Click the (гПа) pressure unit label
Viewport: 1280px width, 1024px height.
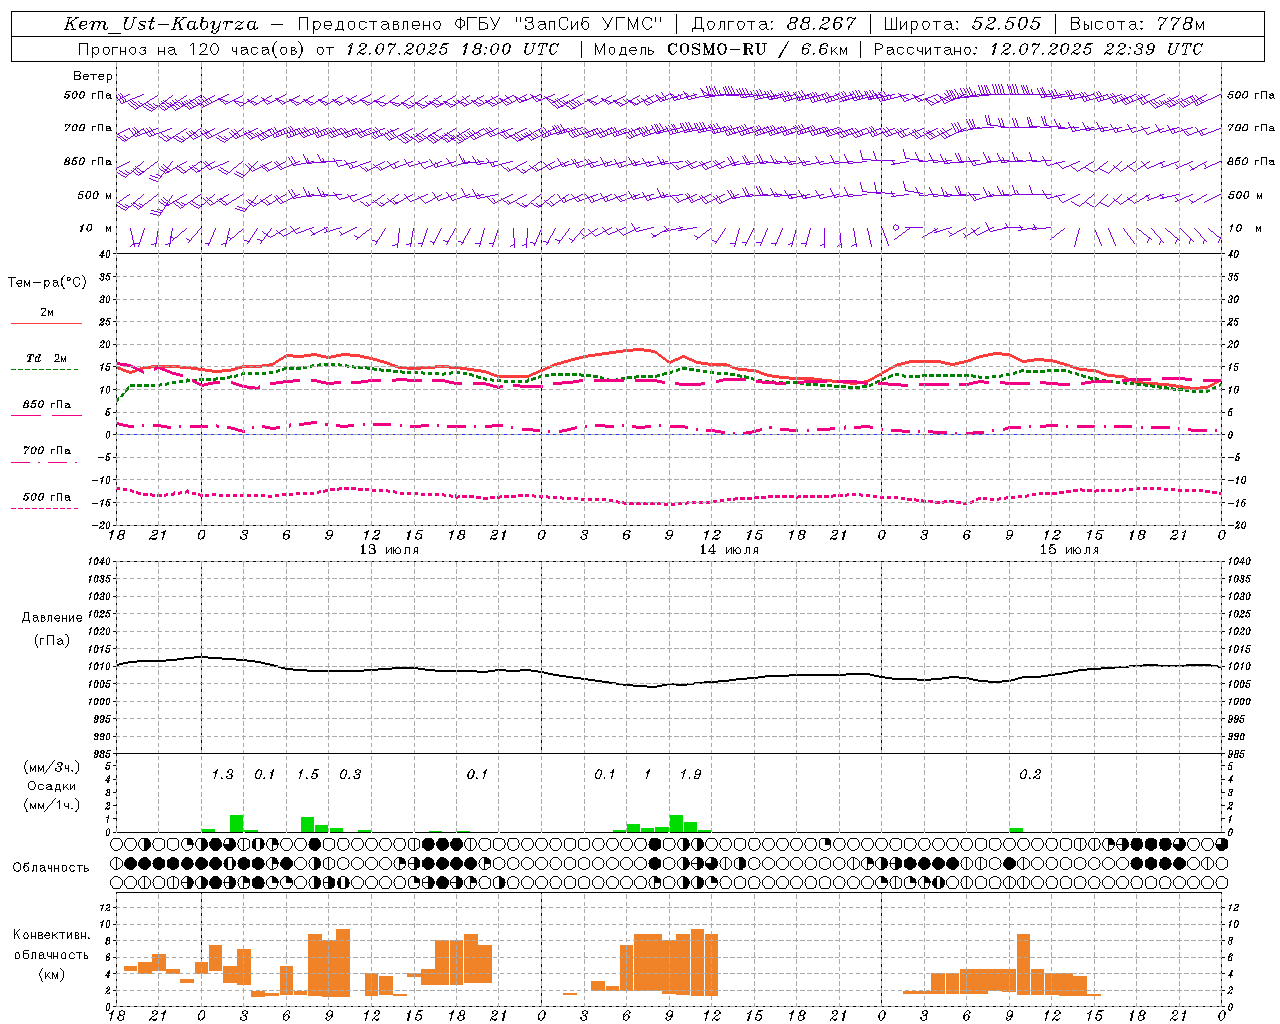52,641
